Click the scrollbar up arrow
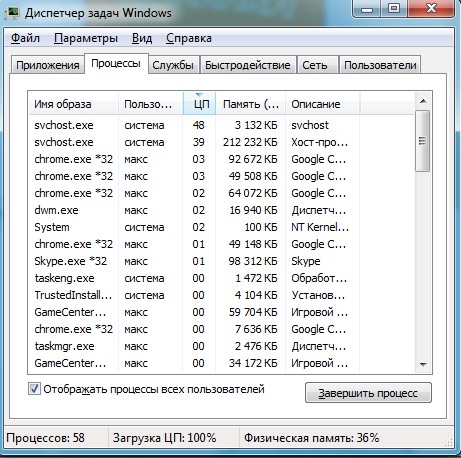This screenshot has width=461, height=458. [423, 101]
